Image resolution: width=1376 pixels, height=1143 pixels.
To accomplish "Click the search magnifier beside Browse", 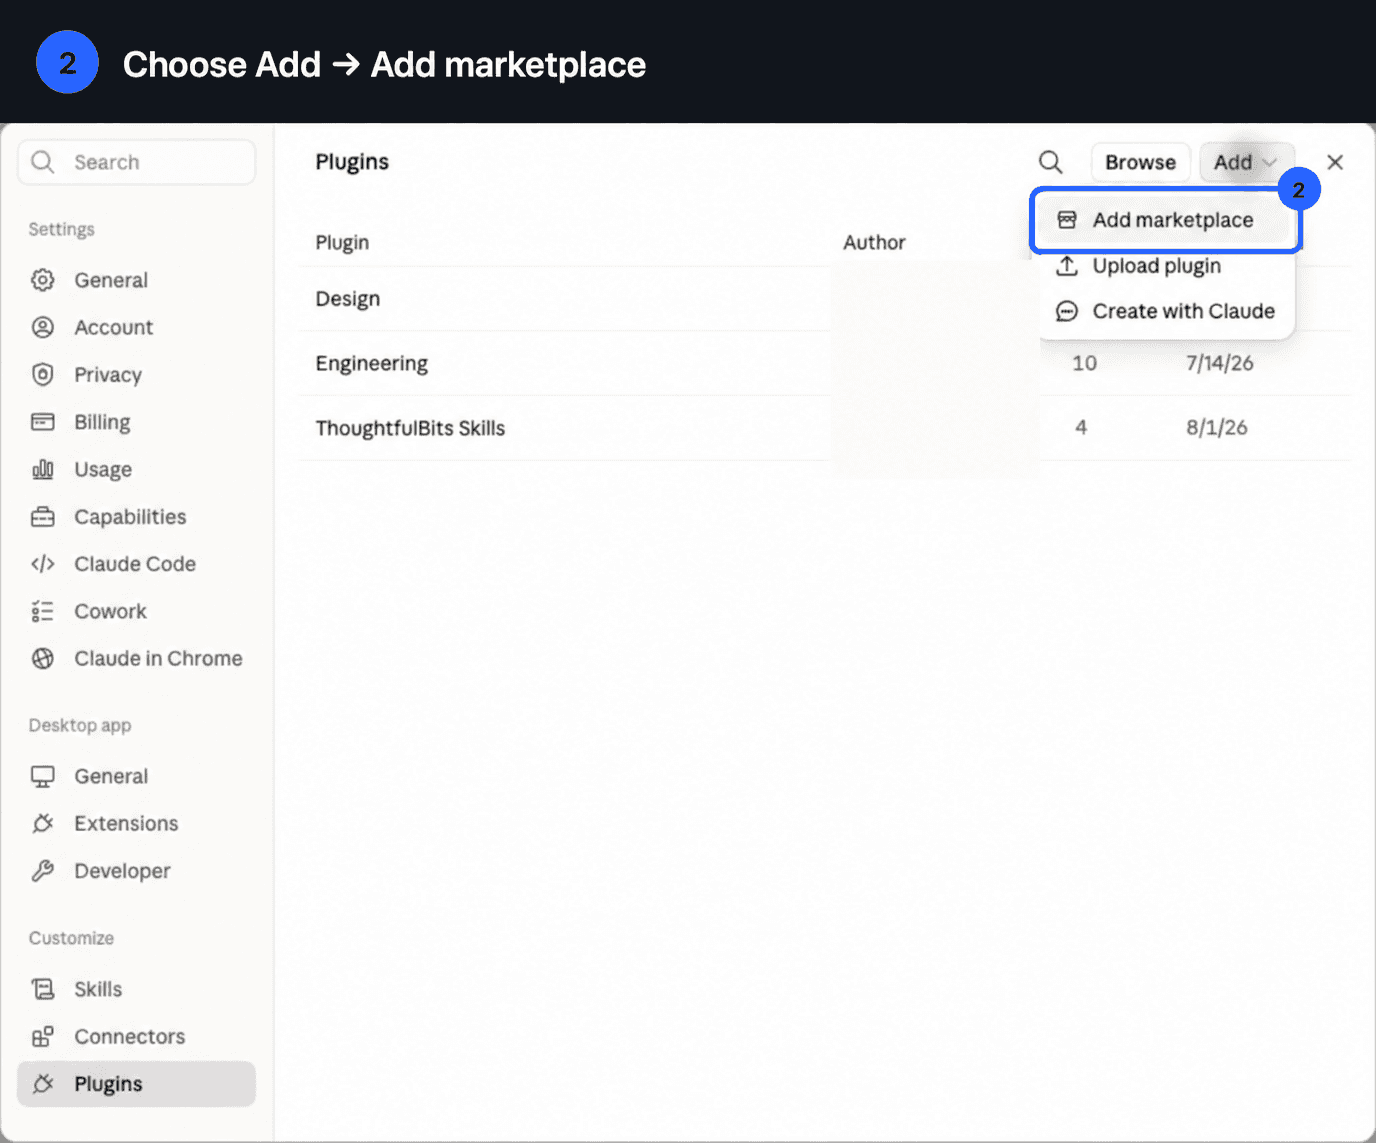I will 1050,162.
